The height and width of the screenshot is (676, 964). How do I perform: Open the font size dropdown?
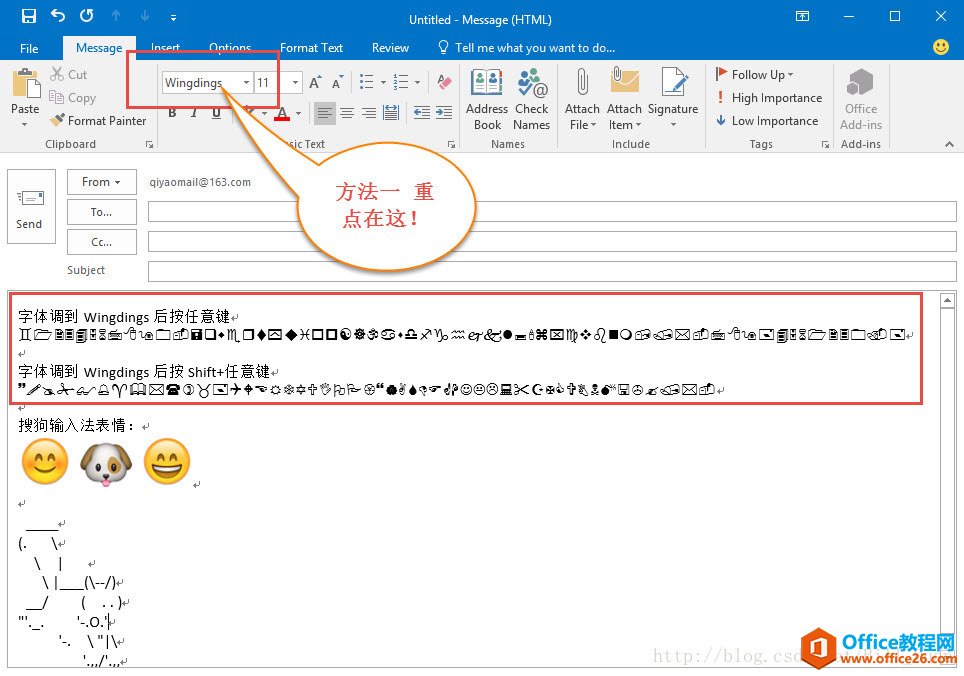(295, 83)
